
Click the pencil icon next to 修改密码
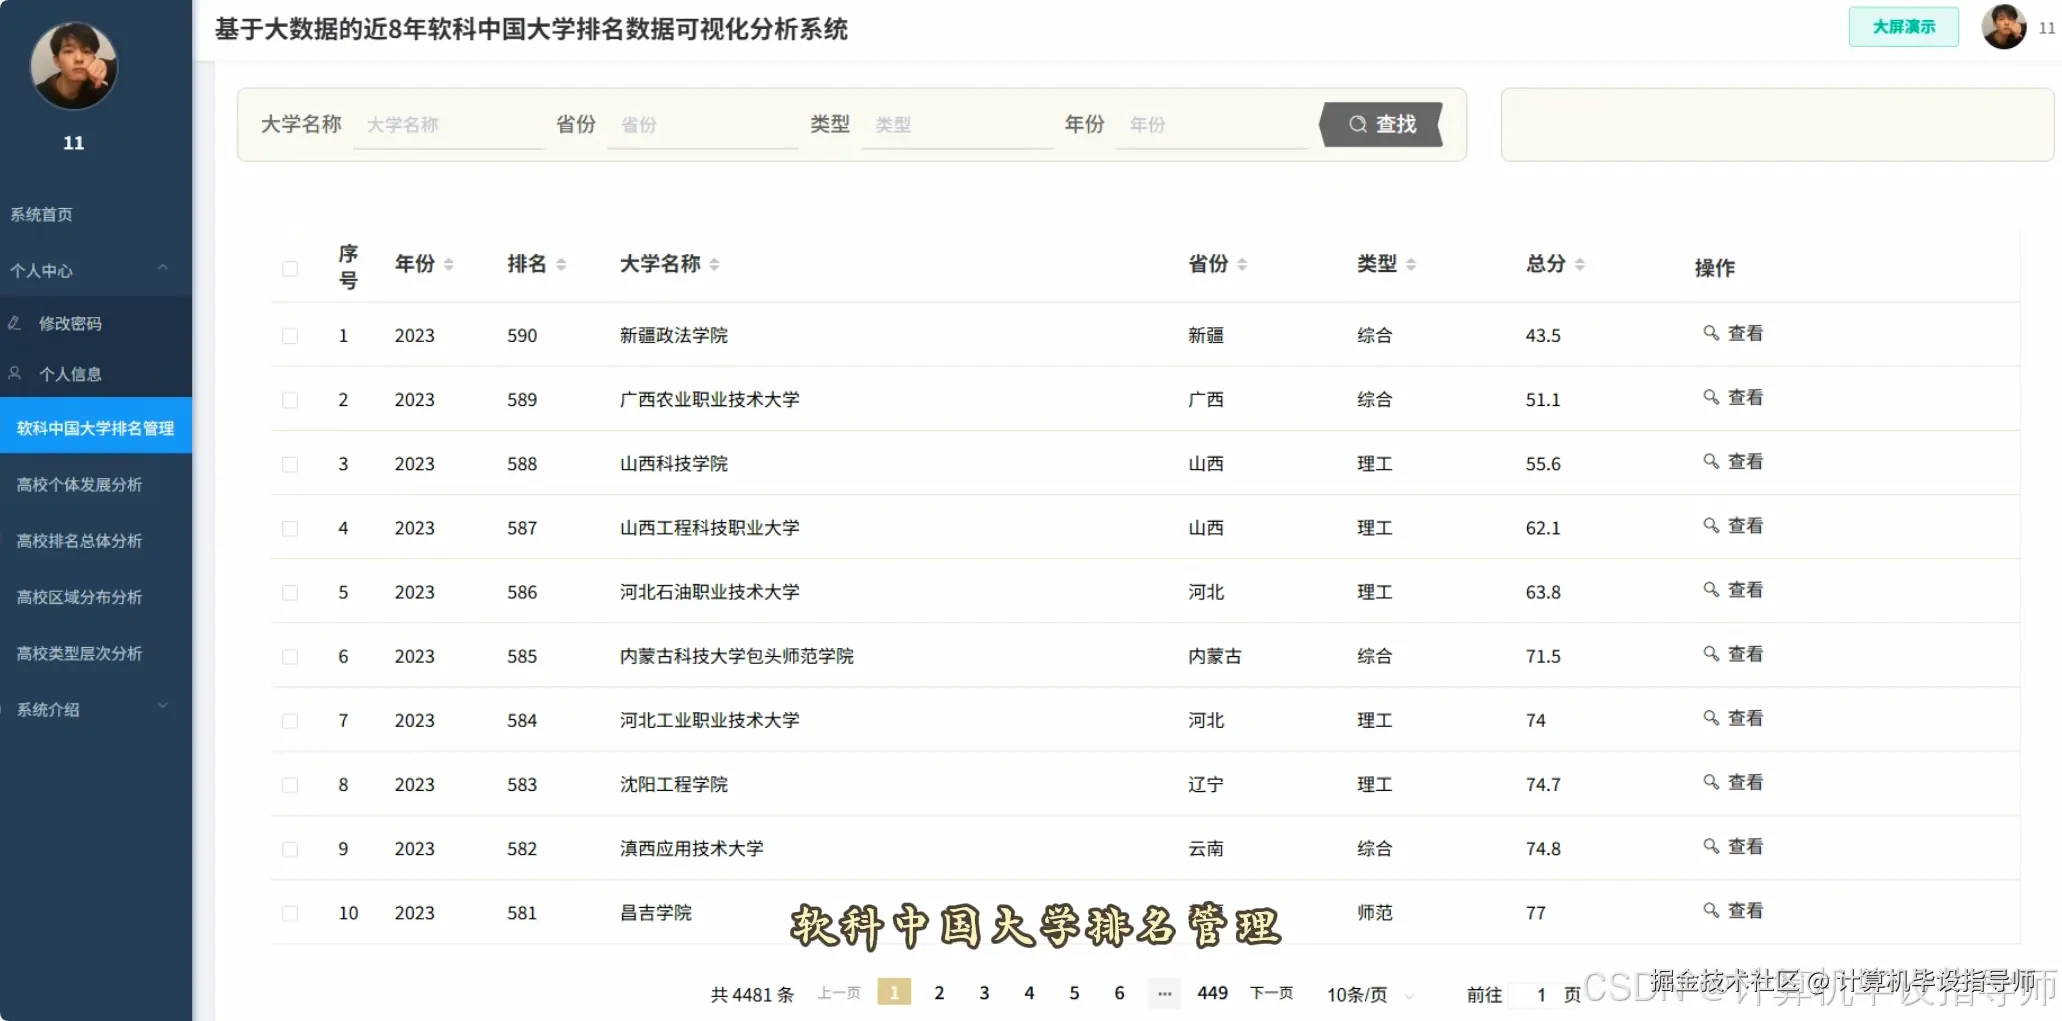point(14,322)
